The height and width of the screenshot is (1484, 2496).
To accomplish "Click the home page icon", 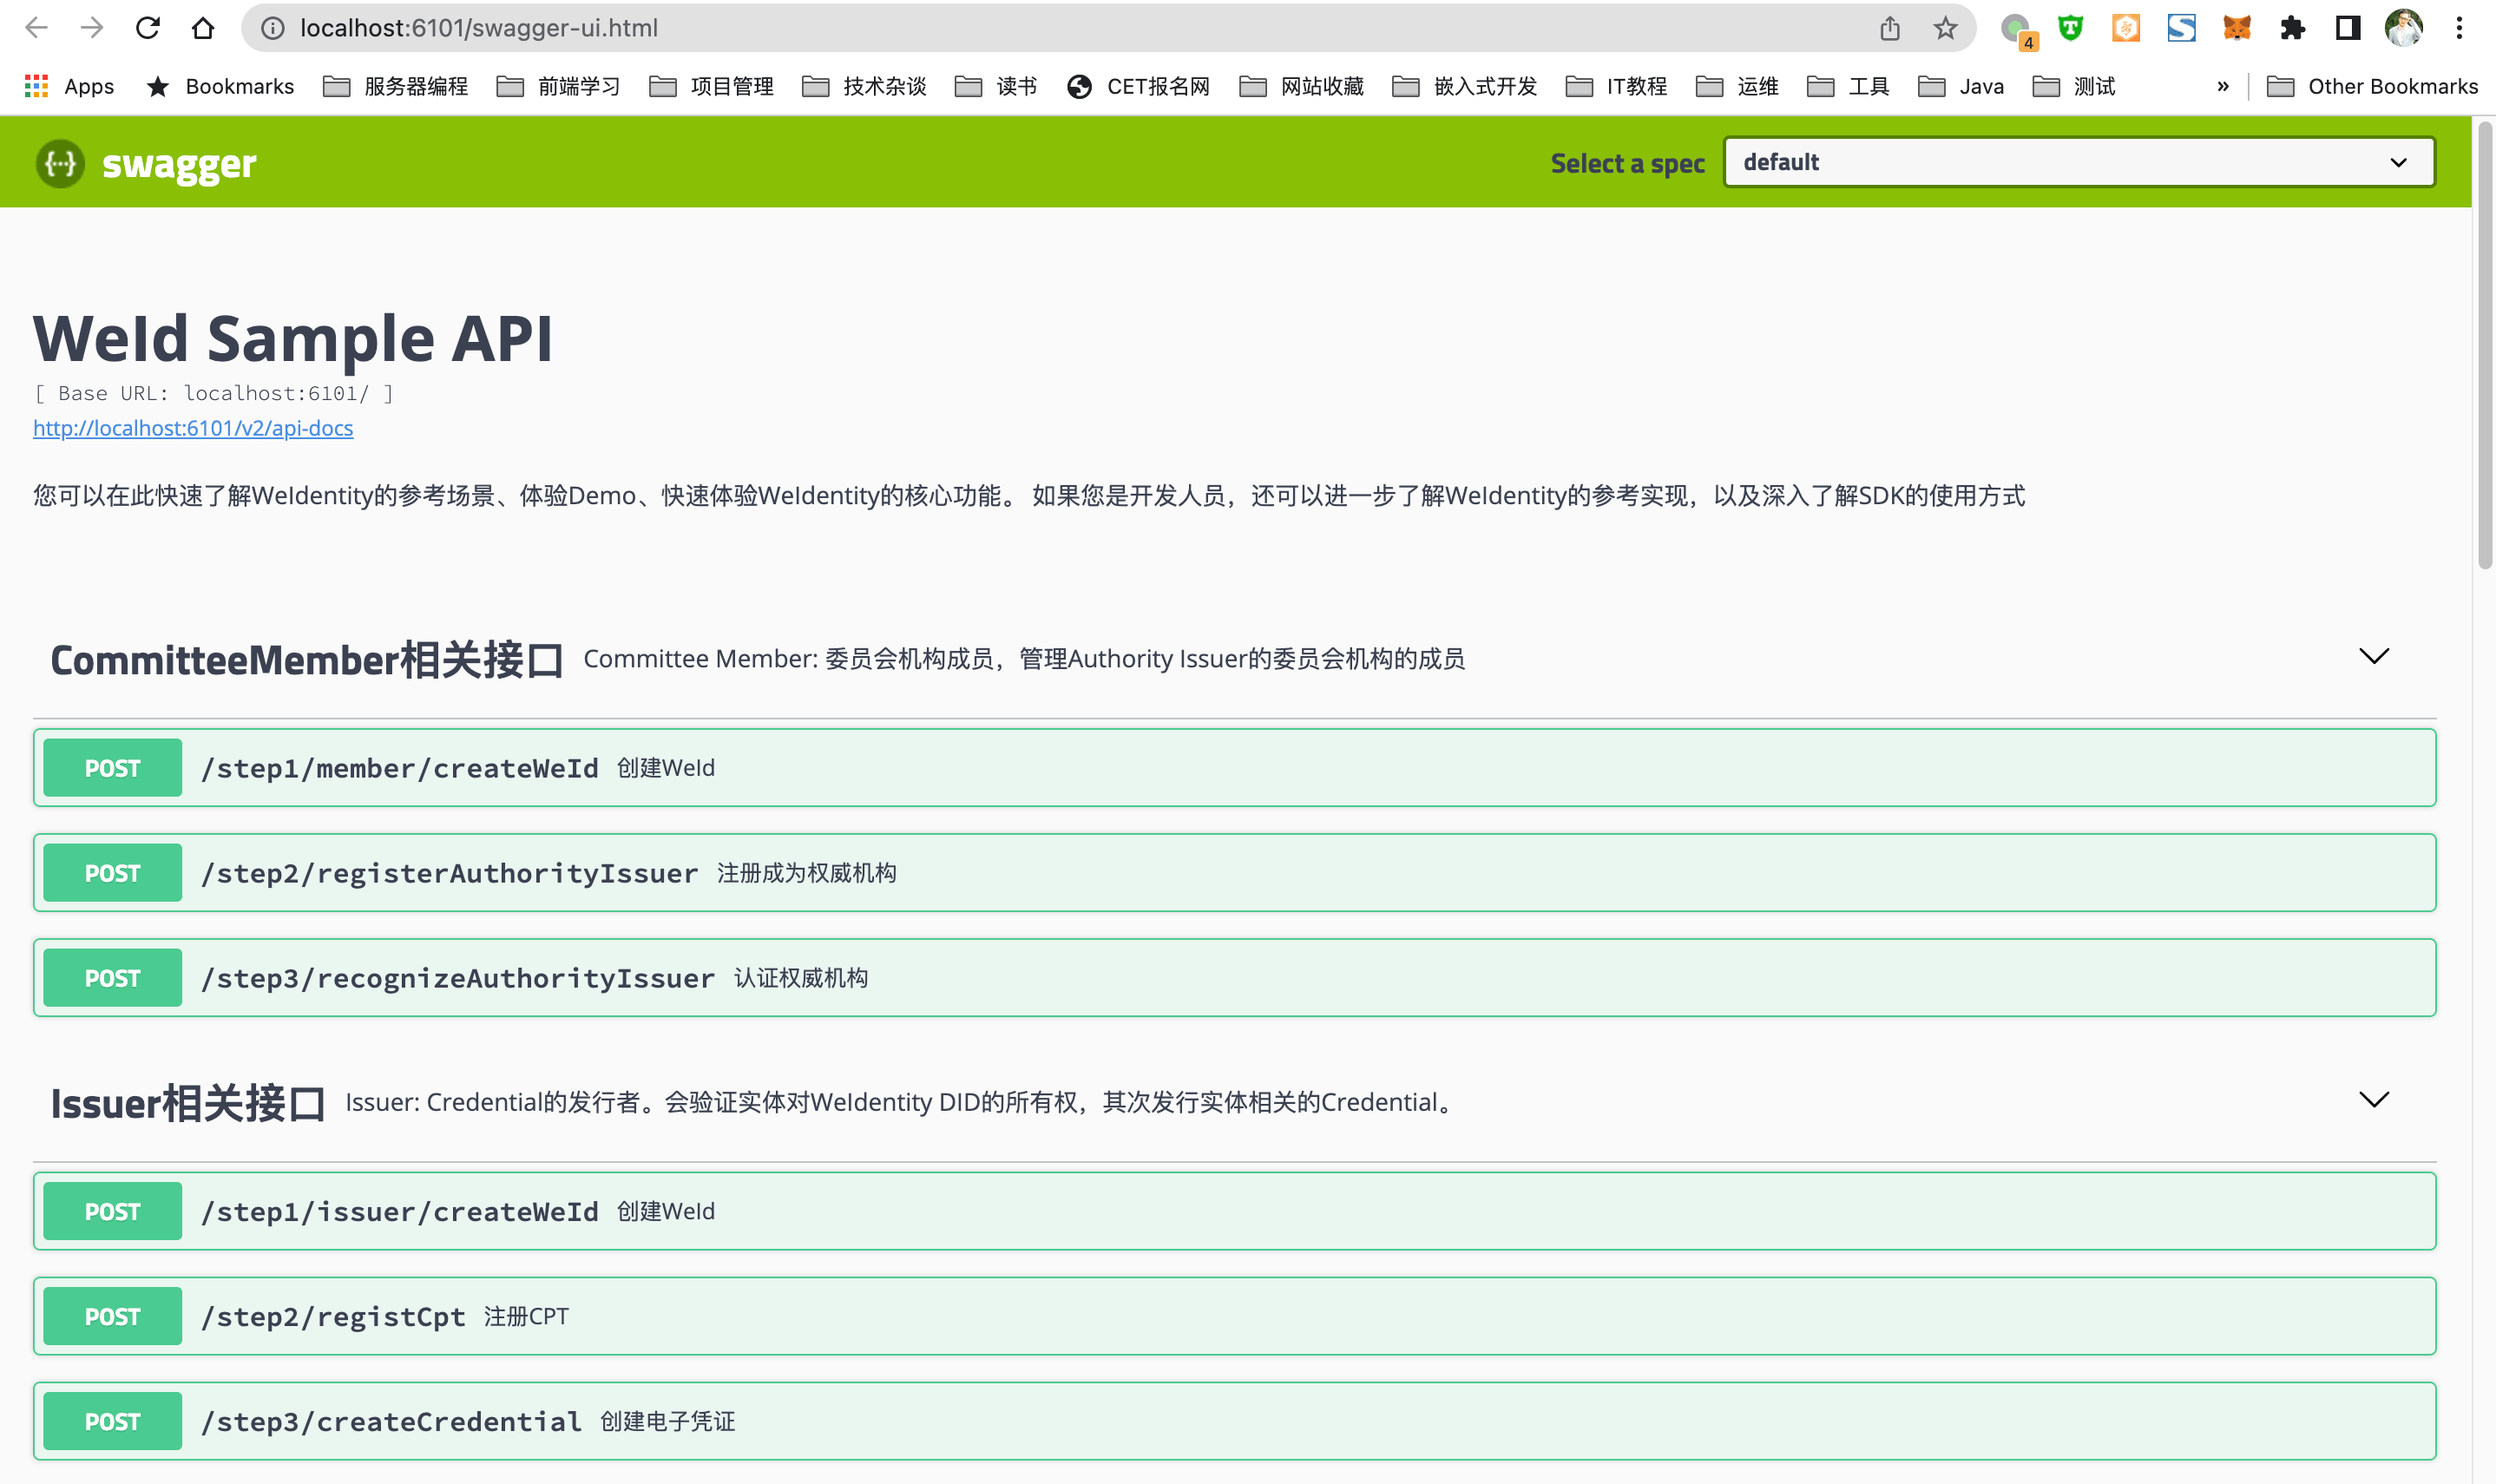I will coord(203,28).
